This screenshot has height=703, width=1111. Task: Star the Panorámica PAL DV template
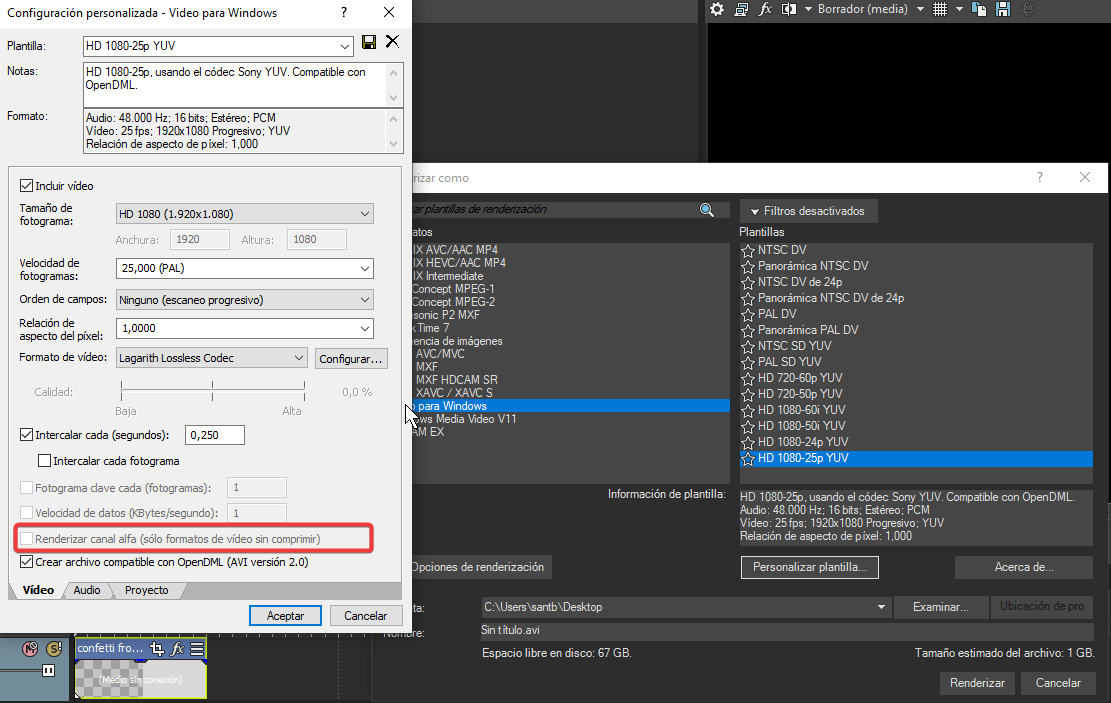point(748,330)
